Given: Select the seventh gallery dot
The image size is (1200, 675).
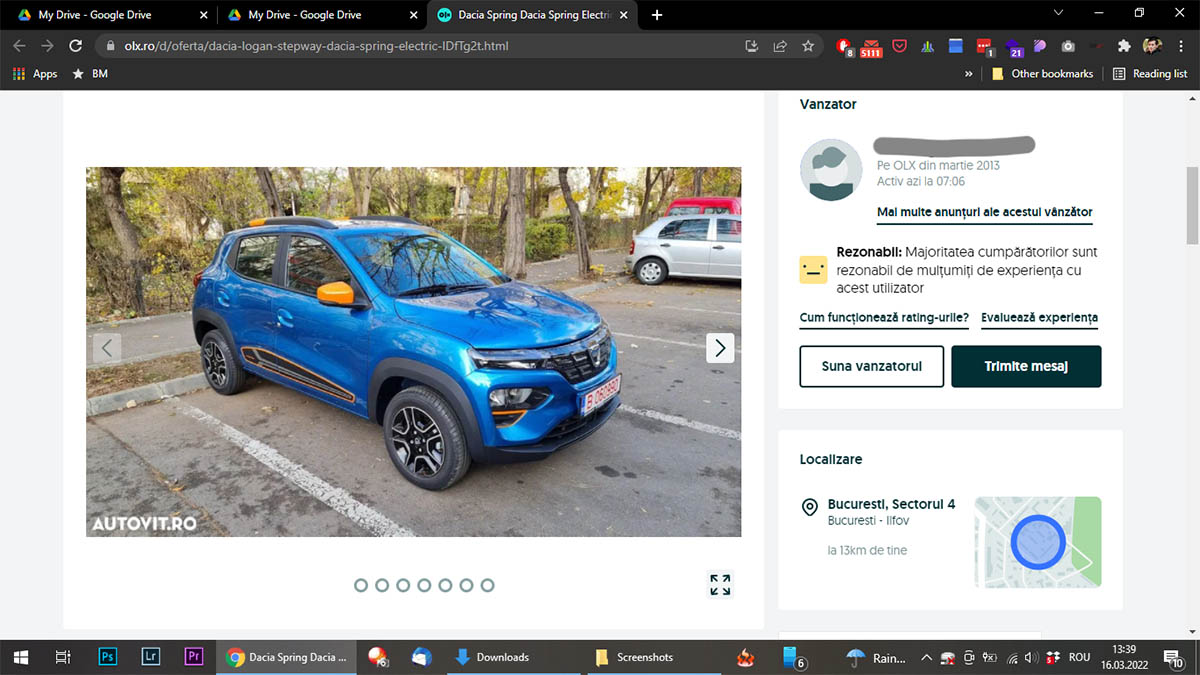Looking at the screenshot, I should [487, 585].
